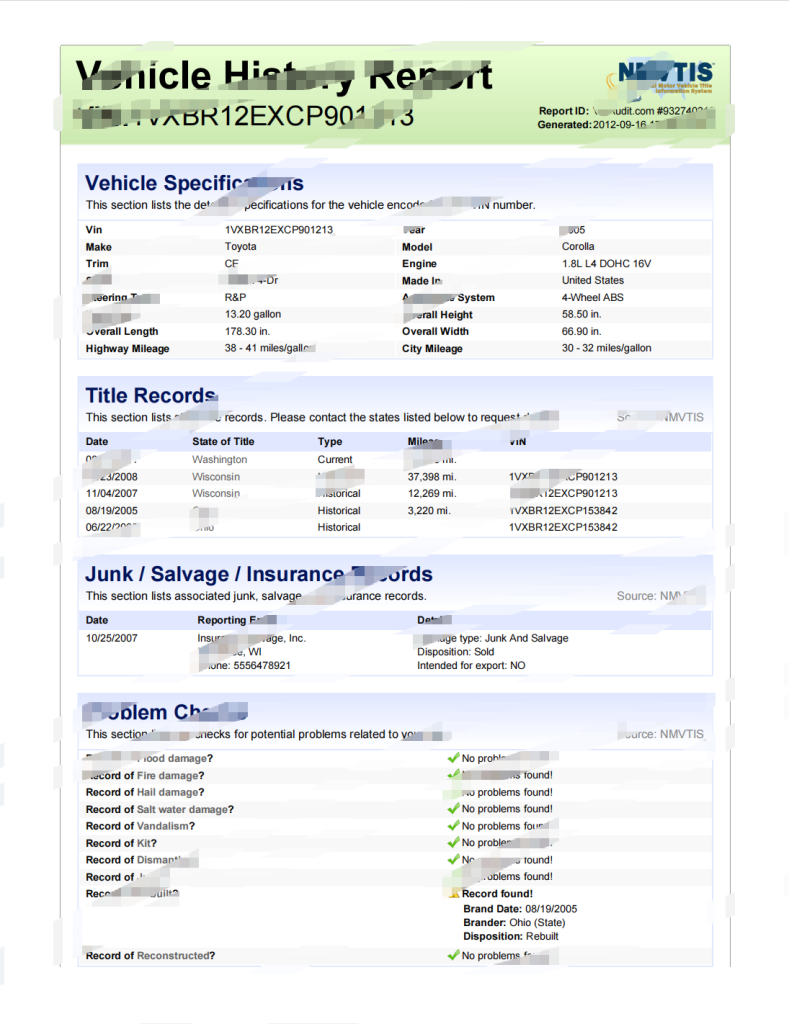Click the green checkmark in the Fire damage row
789x1024 pixels.
(454, 775)
